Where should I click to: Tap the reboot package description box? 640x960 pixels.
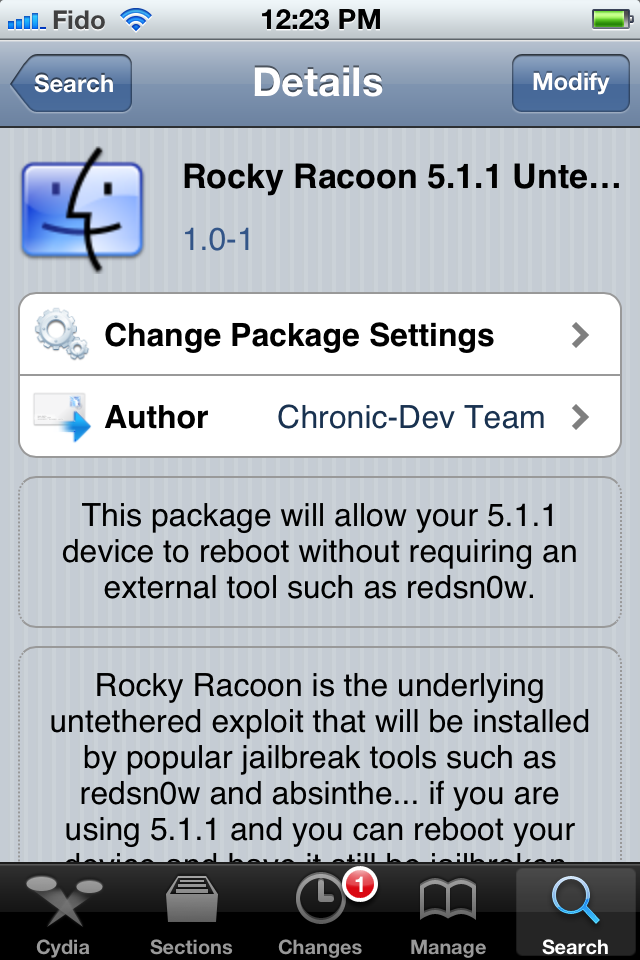pyautogui.click(x=320, y=552)
